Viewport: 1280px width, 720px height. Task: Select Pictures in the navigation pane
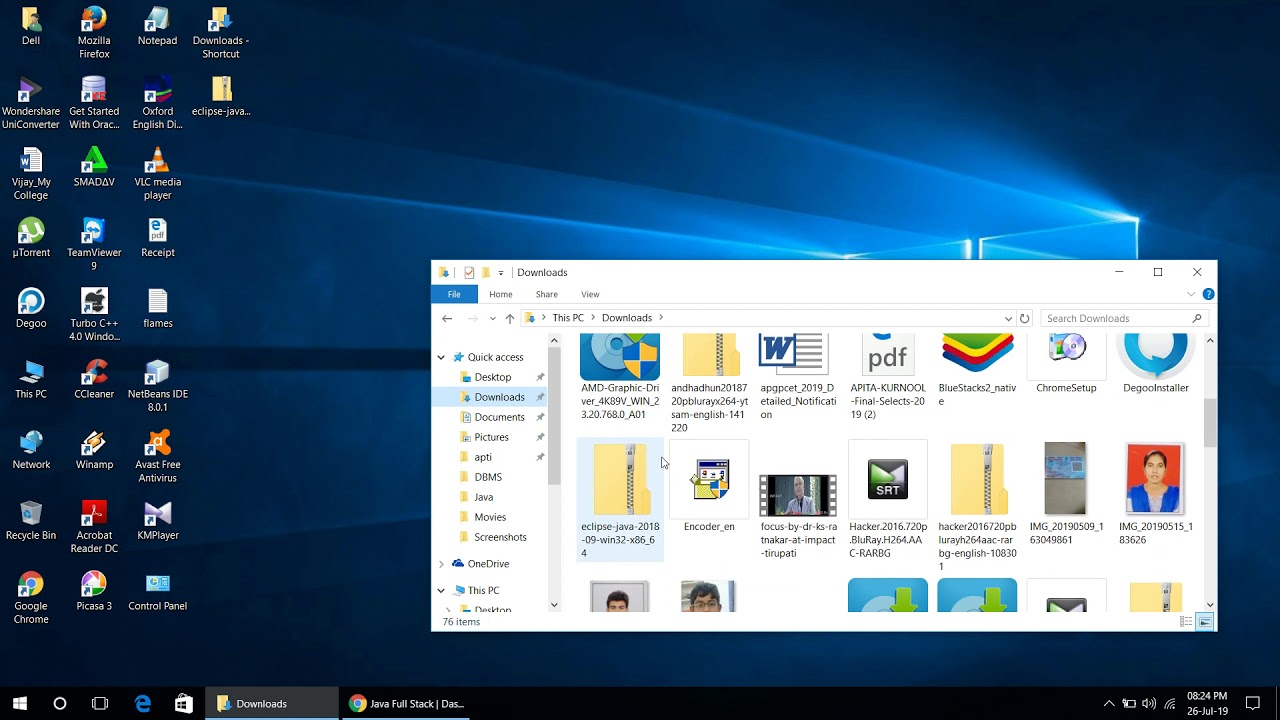pos(491,437)
